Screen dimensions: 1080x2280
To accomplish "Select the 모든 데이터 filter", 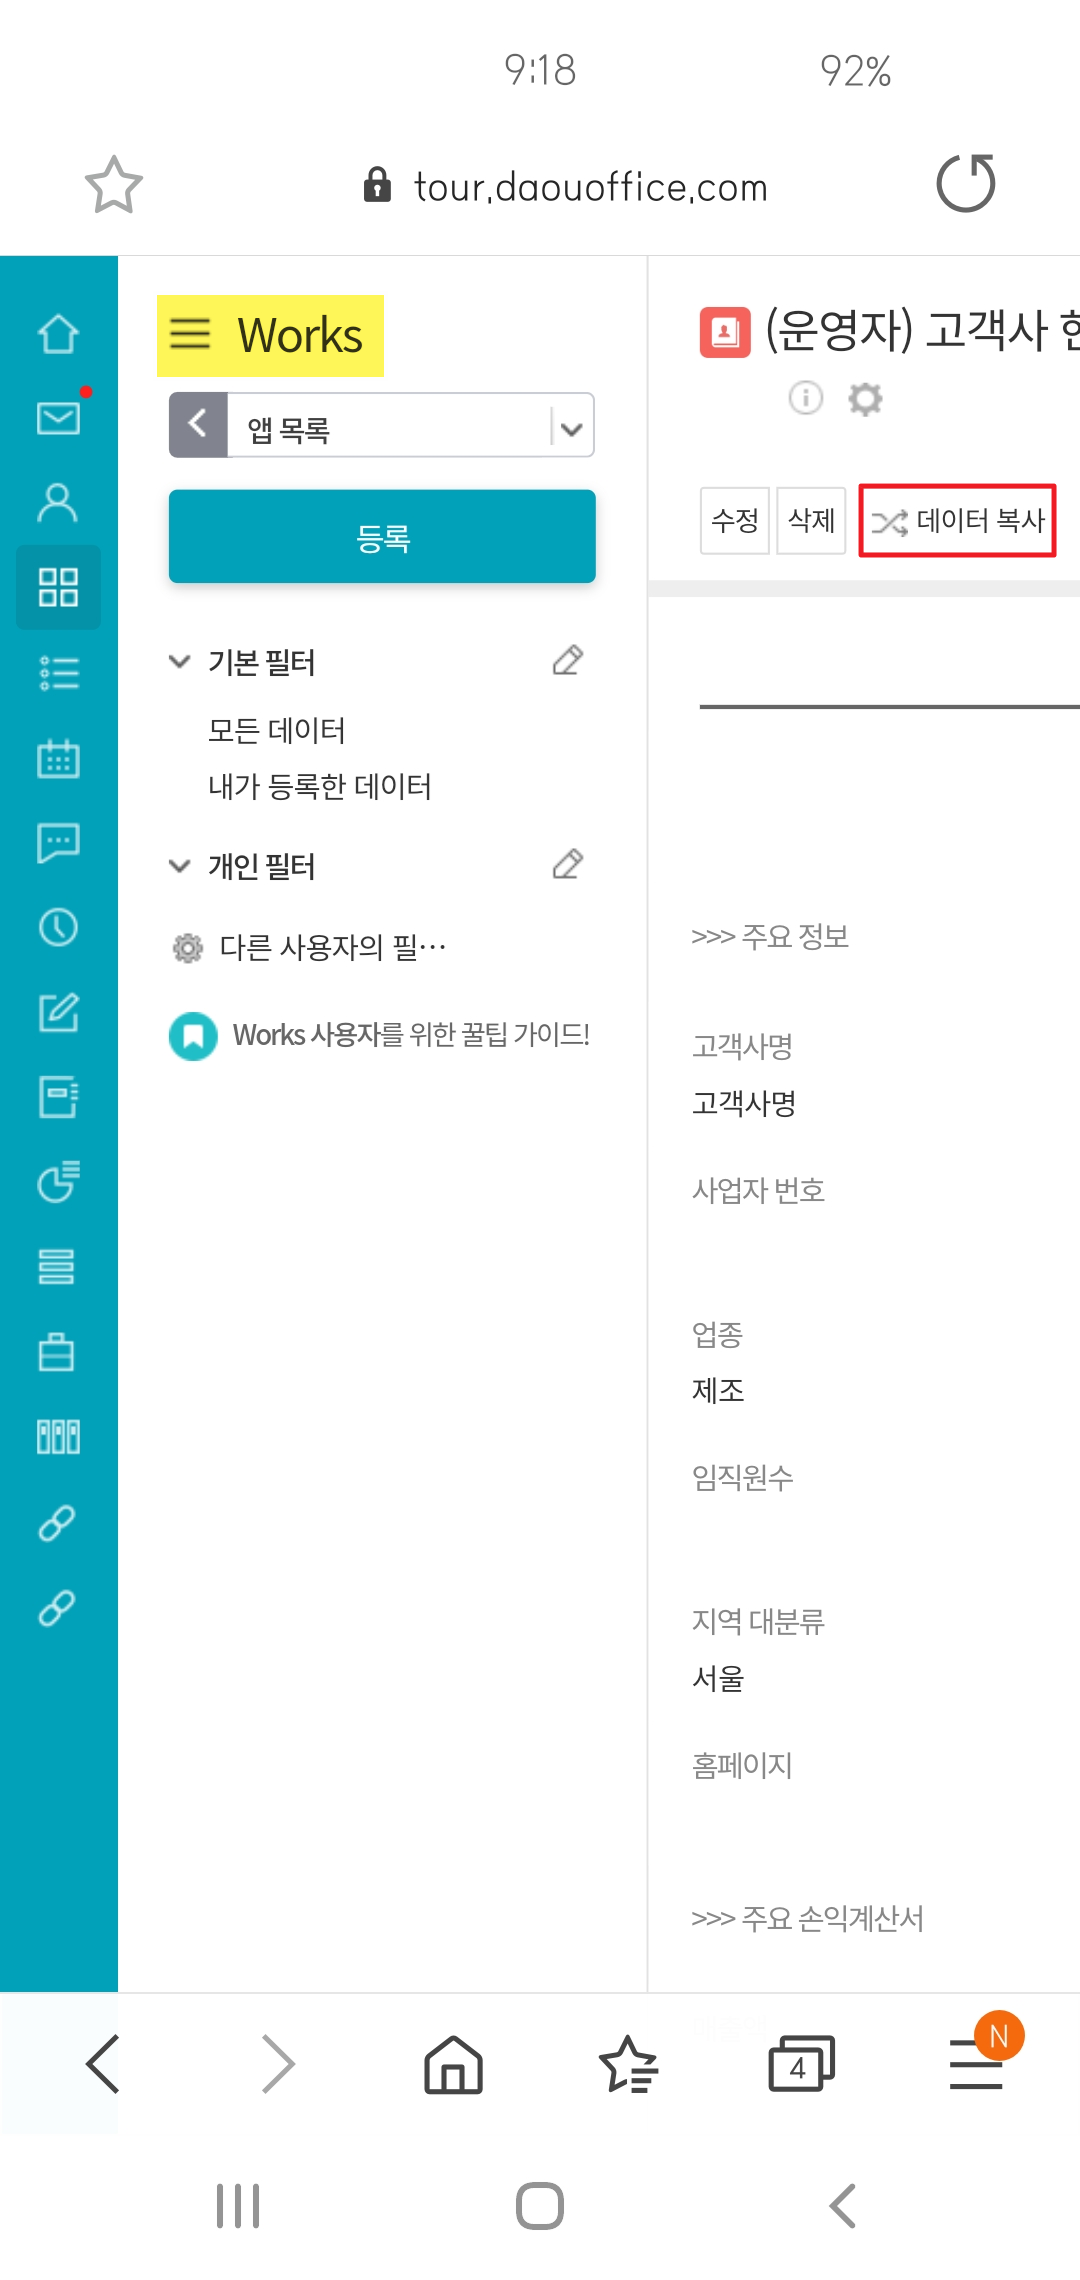I will [x=276, y=731].
